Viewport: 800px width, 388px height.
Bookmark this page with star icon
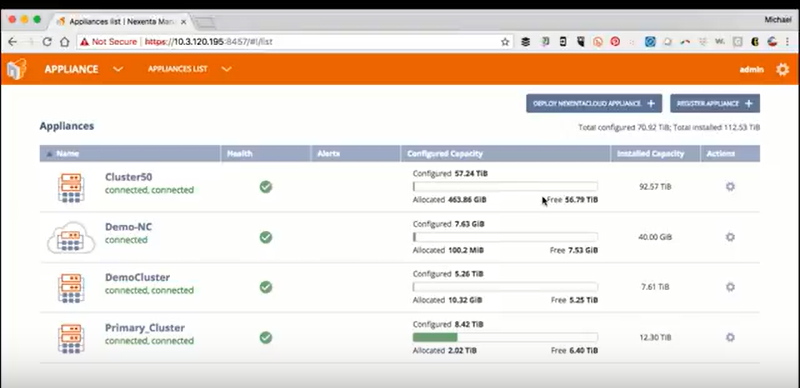[505, 42]
